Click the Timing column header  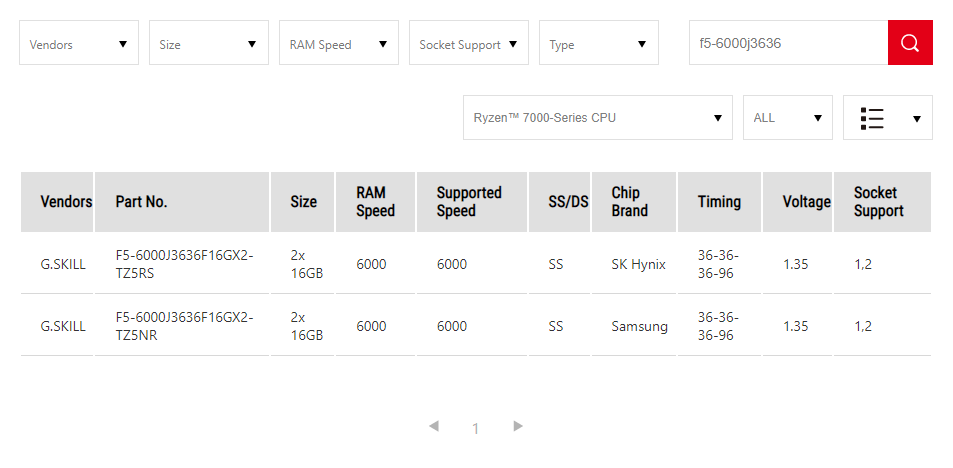[719, 202]
